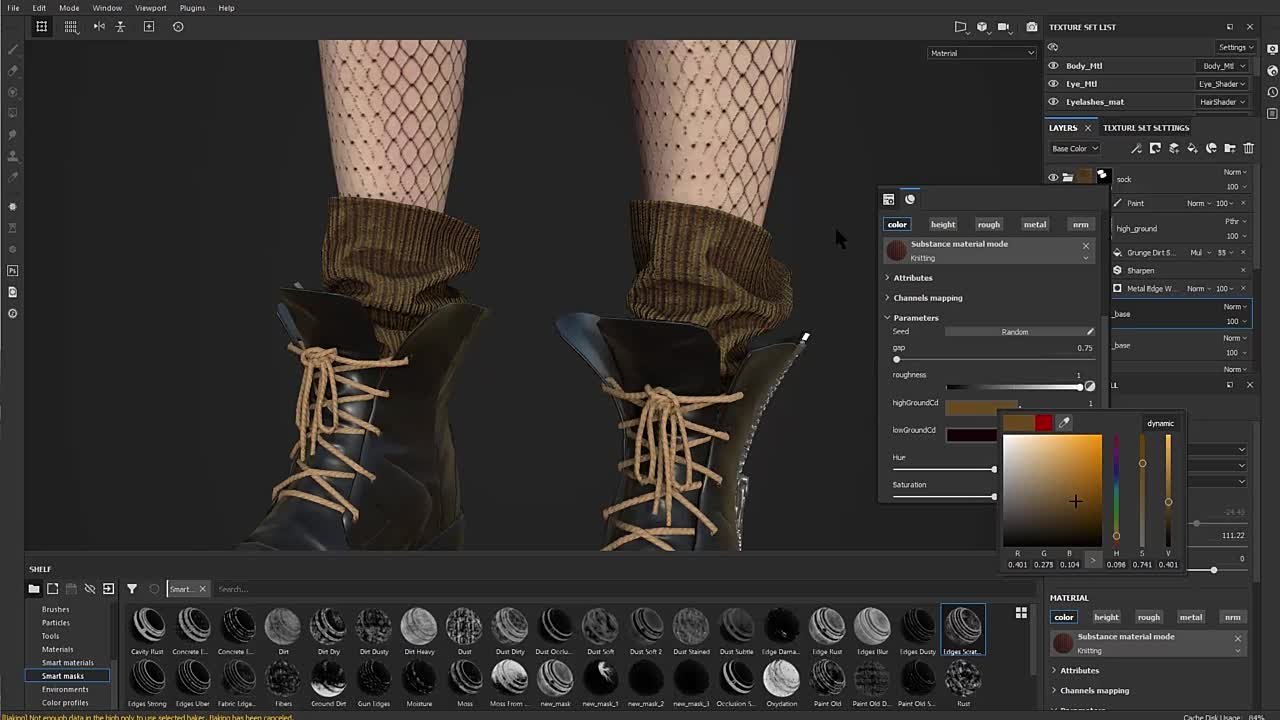Remove the Smart... shelf filter tag
Viewport: 1280px width, 720px height.
point(202,589)
